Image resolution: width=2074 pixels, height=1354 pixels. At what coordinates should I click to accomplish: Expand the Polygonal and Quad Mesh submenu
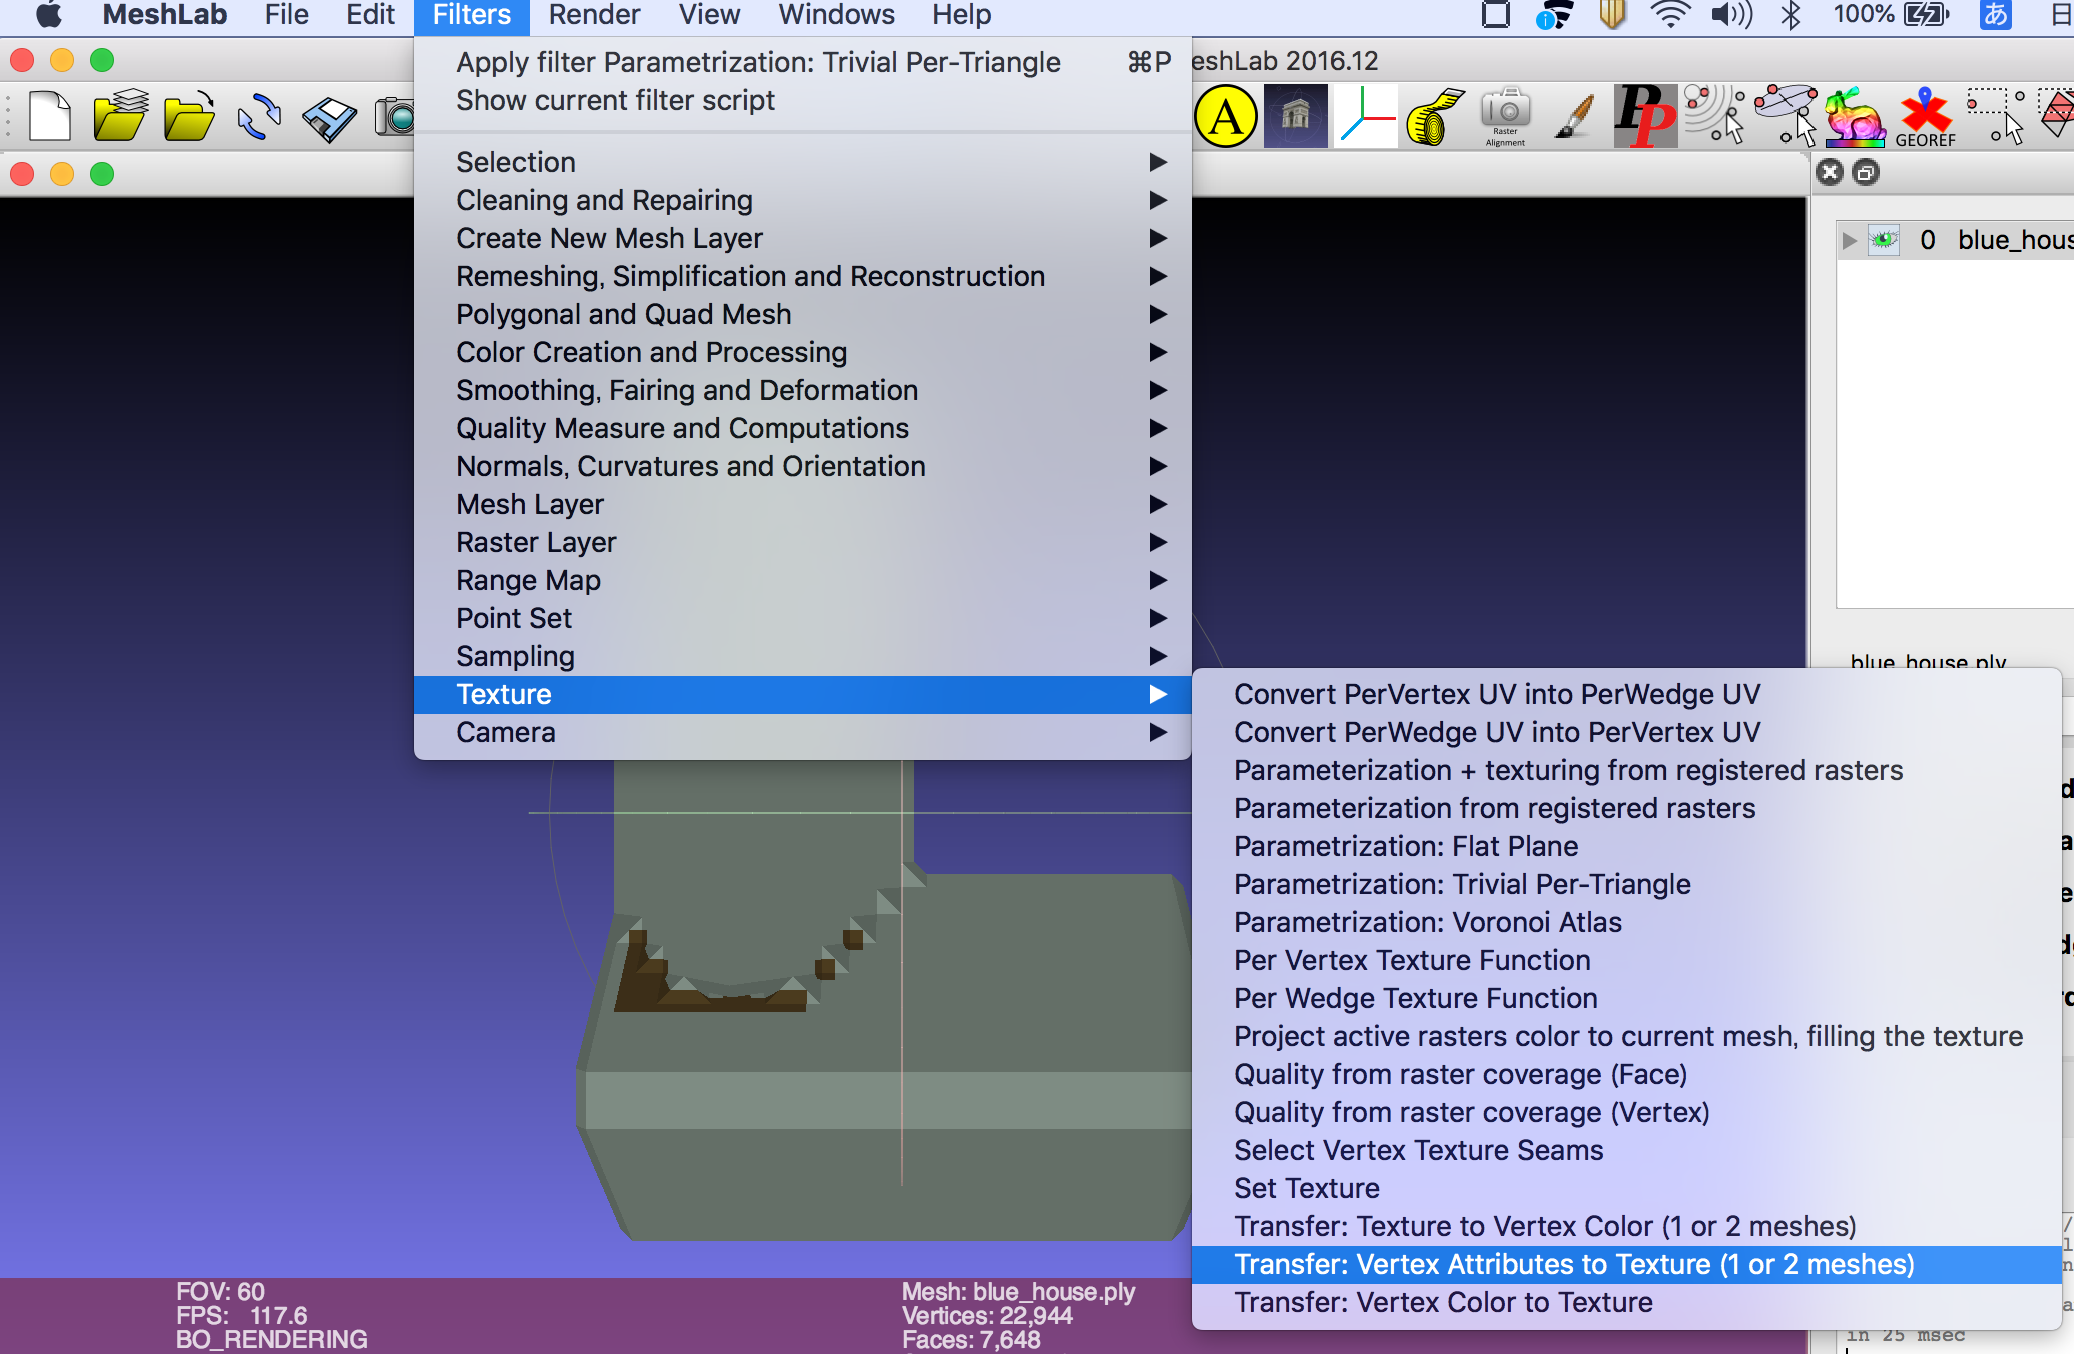[x=802, y=314]
